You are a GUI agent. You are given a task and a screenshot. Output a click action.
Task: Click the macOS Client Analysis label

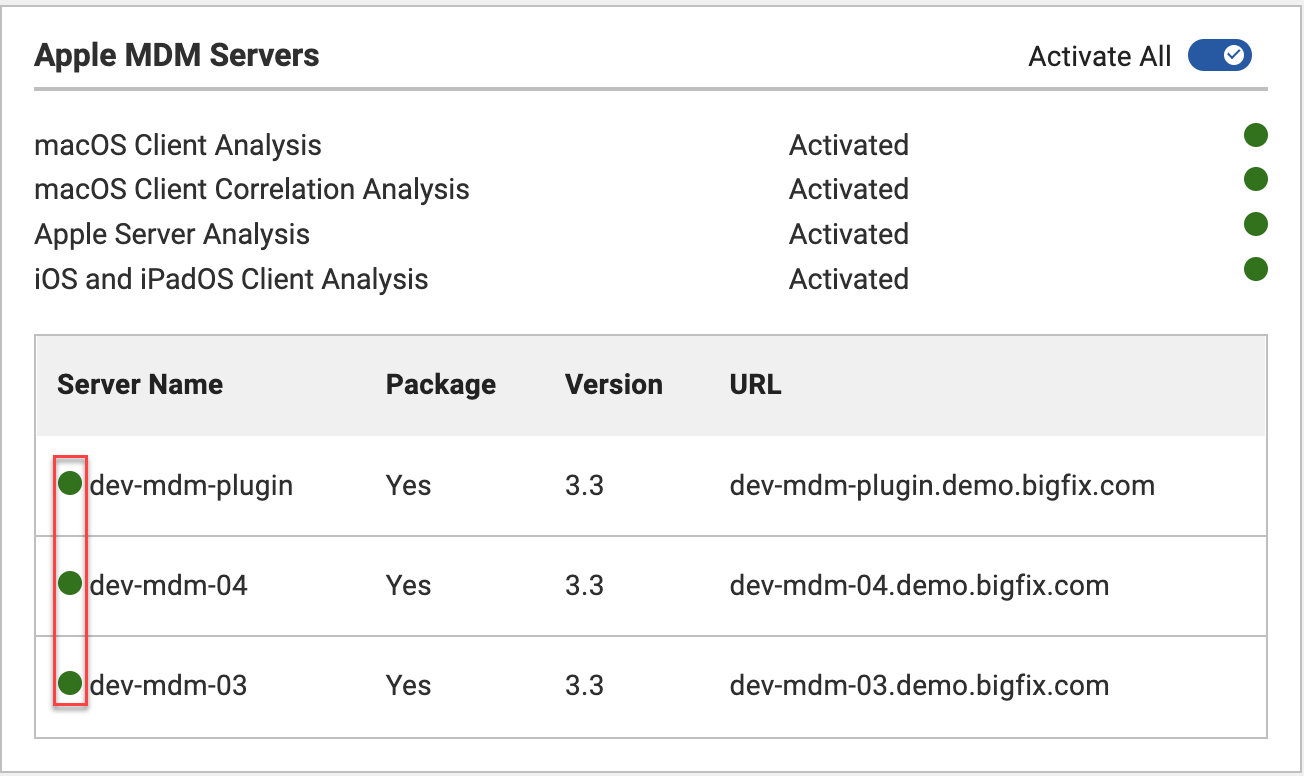click(x=178, y=146)
